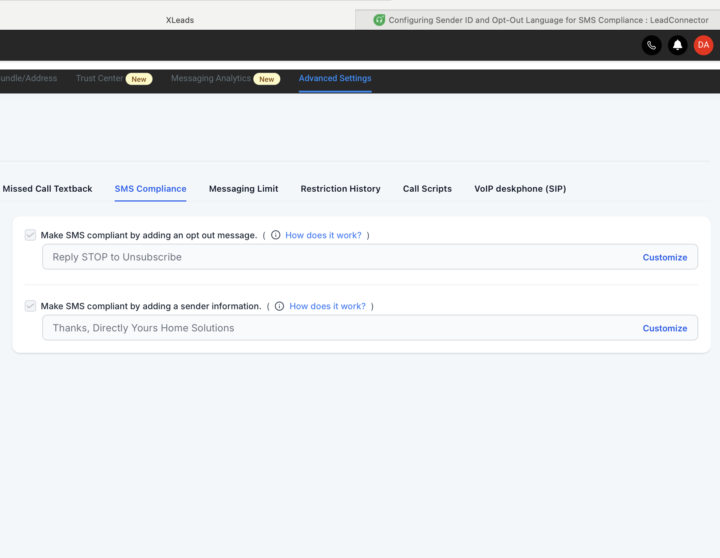Screen dimensions: 720x558
Task: Customize the sender information text
Action: click(x=664, y=328)
